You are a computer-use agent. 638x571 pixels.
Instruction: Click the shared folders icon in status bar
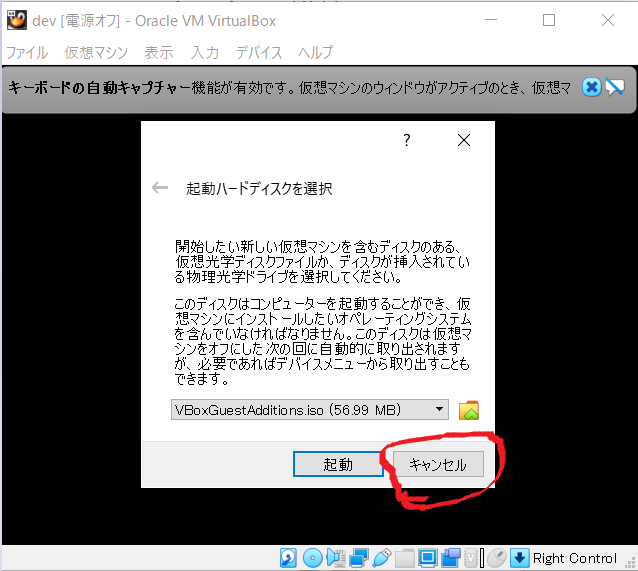(404, 558)
